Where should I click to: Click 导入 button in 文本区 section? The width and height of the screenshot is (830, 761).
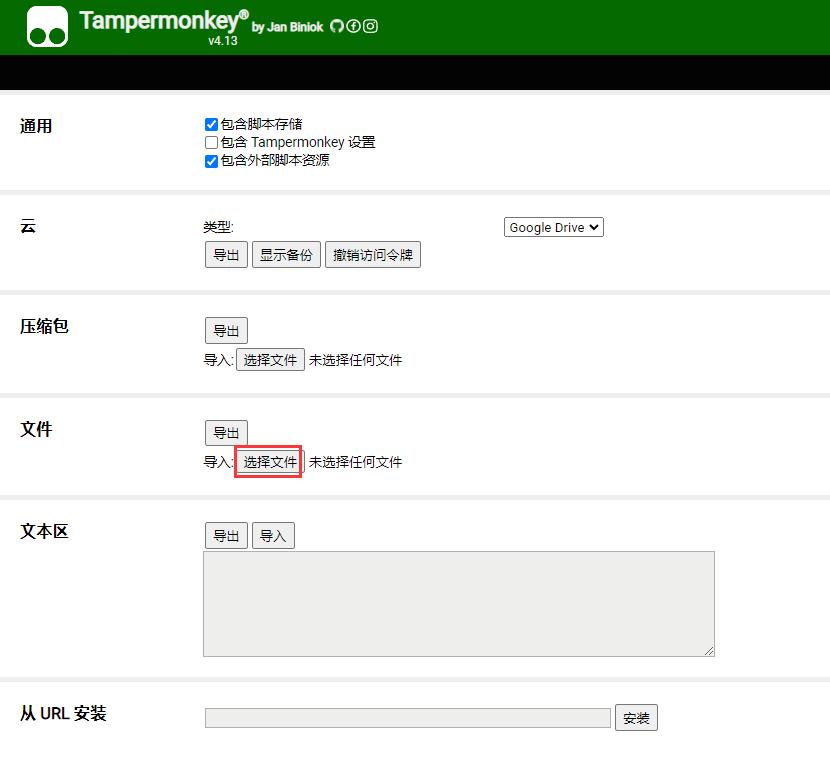(273, 536)
